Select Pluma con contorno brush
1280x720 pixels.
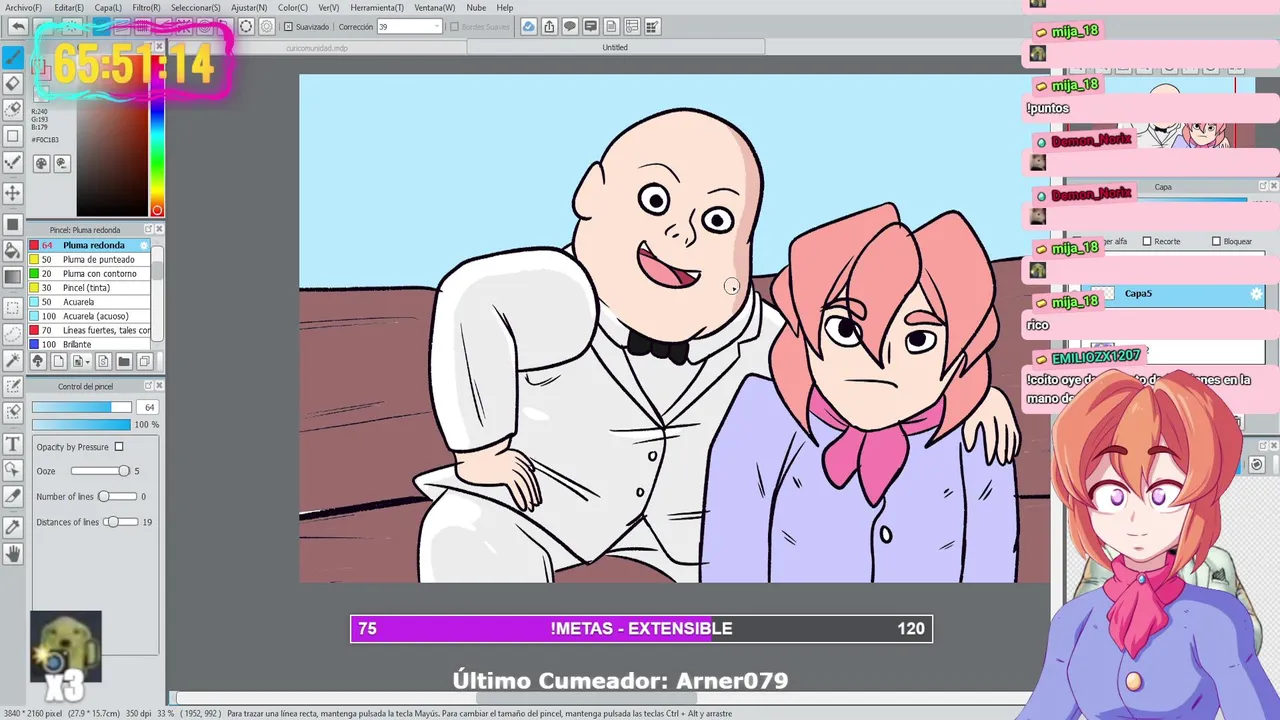coord(90,273)
